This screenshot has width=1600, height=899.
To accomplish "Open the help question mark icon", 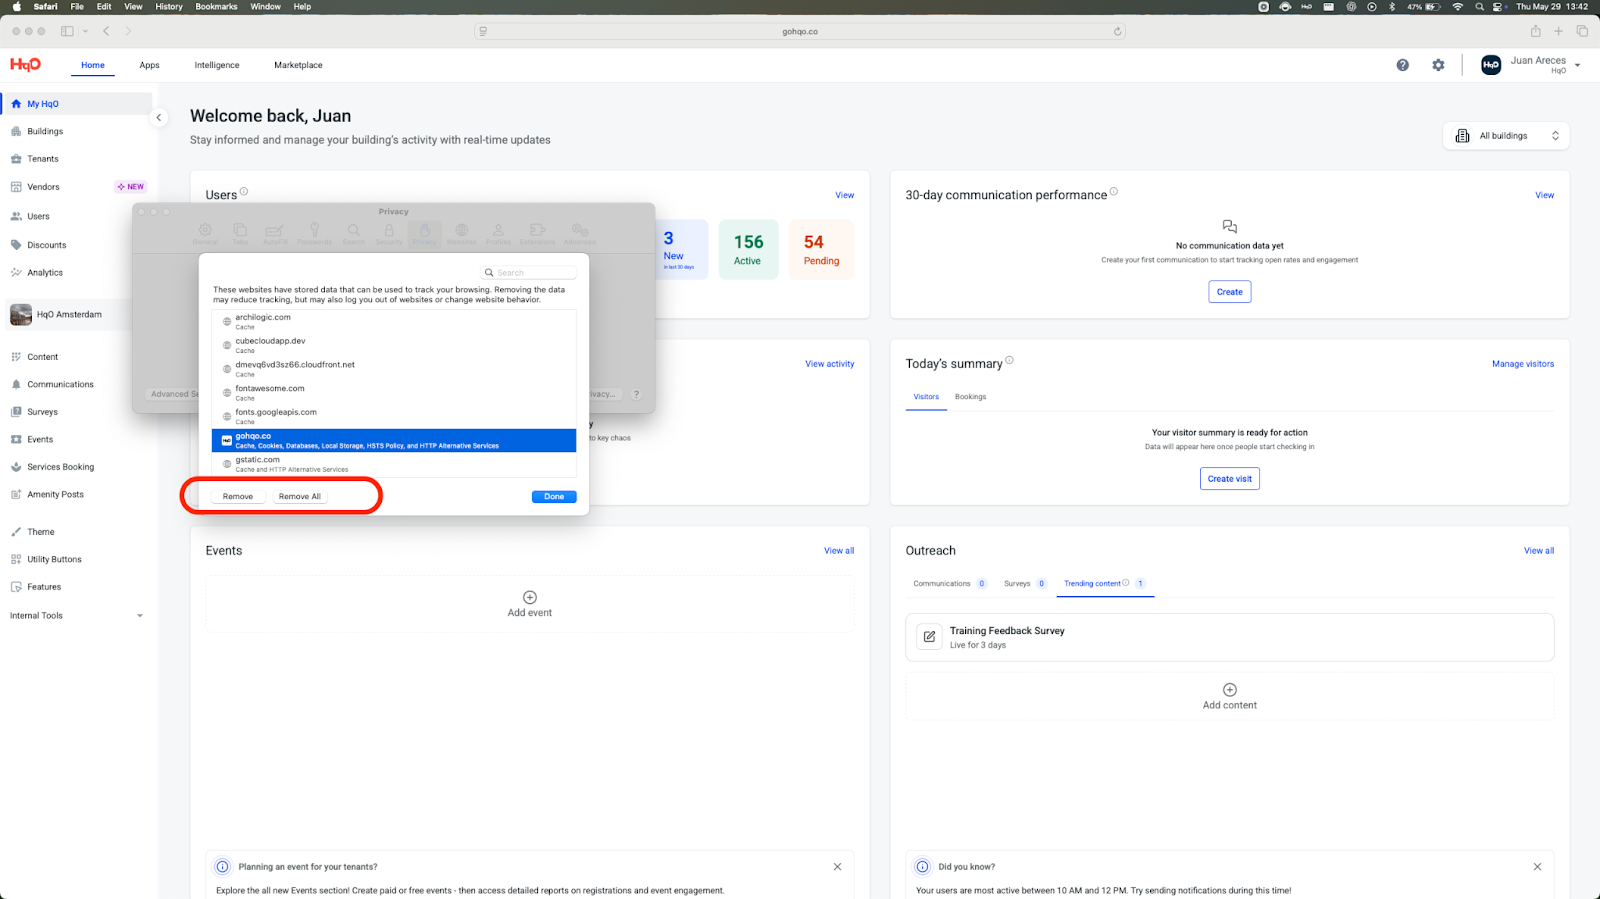I will (x=1402, y=65).
